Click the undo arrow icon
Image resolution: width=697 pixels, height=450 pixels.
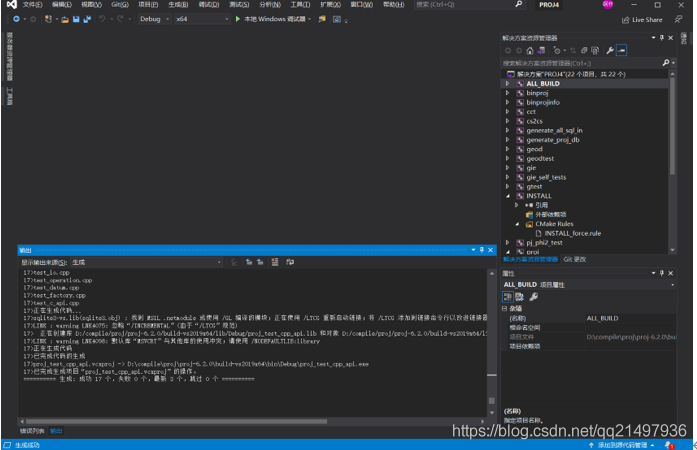click(102, 19)
